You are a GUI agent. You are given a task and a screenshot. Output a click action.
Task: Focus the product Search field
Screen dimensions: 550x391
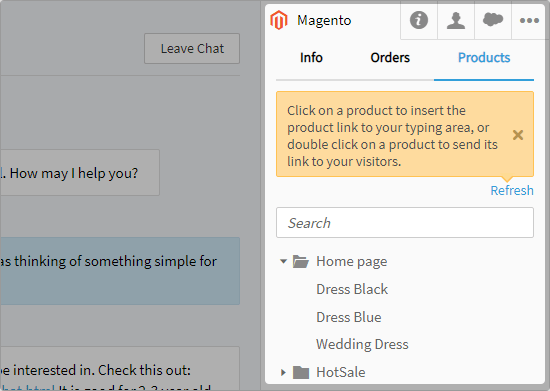click(405, 223)
